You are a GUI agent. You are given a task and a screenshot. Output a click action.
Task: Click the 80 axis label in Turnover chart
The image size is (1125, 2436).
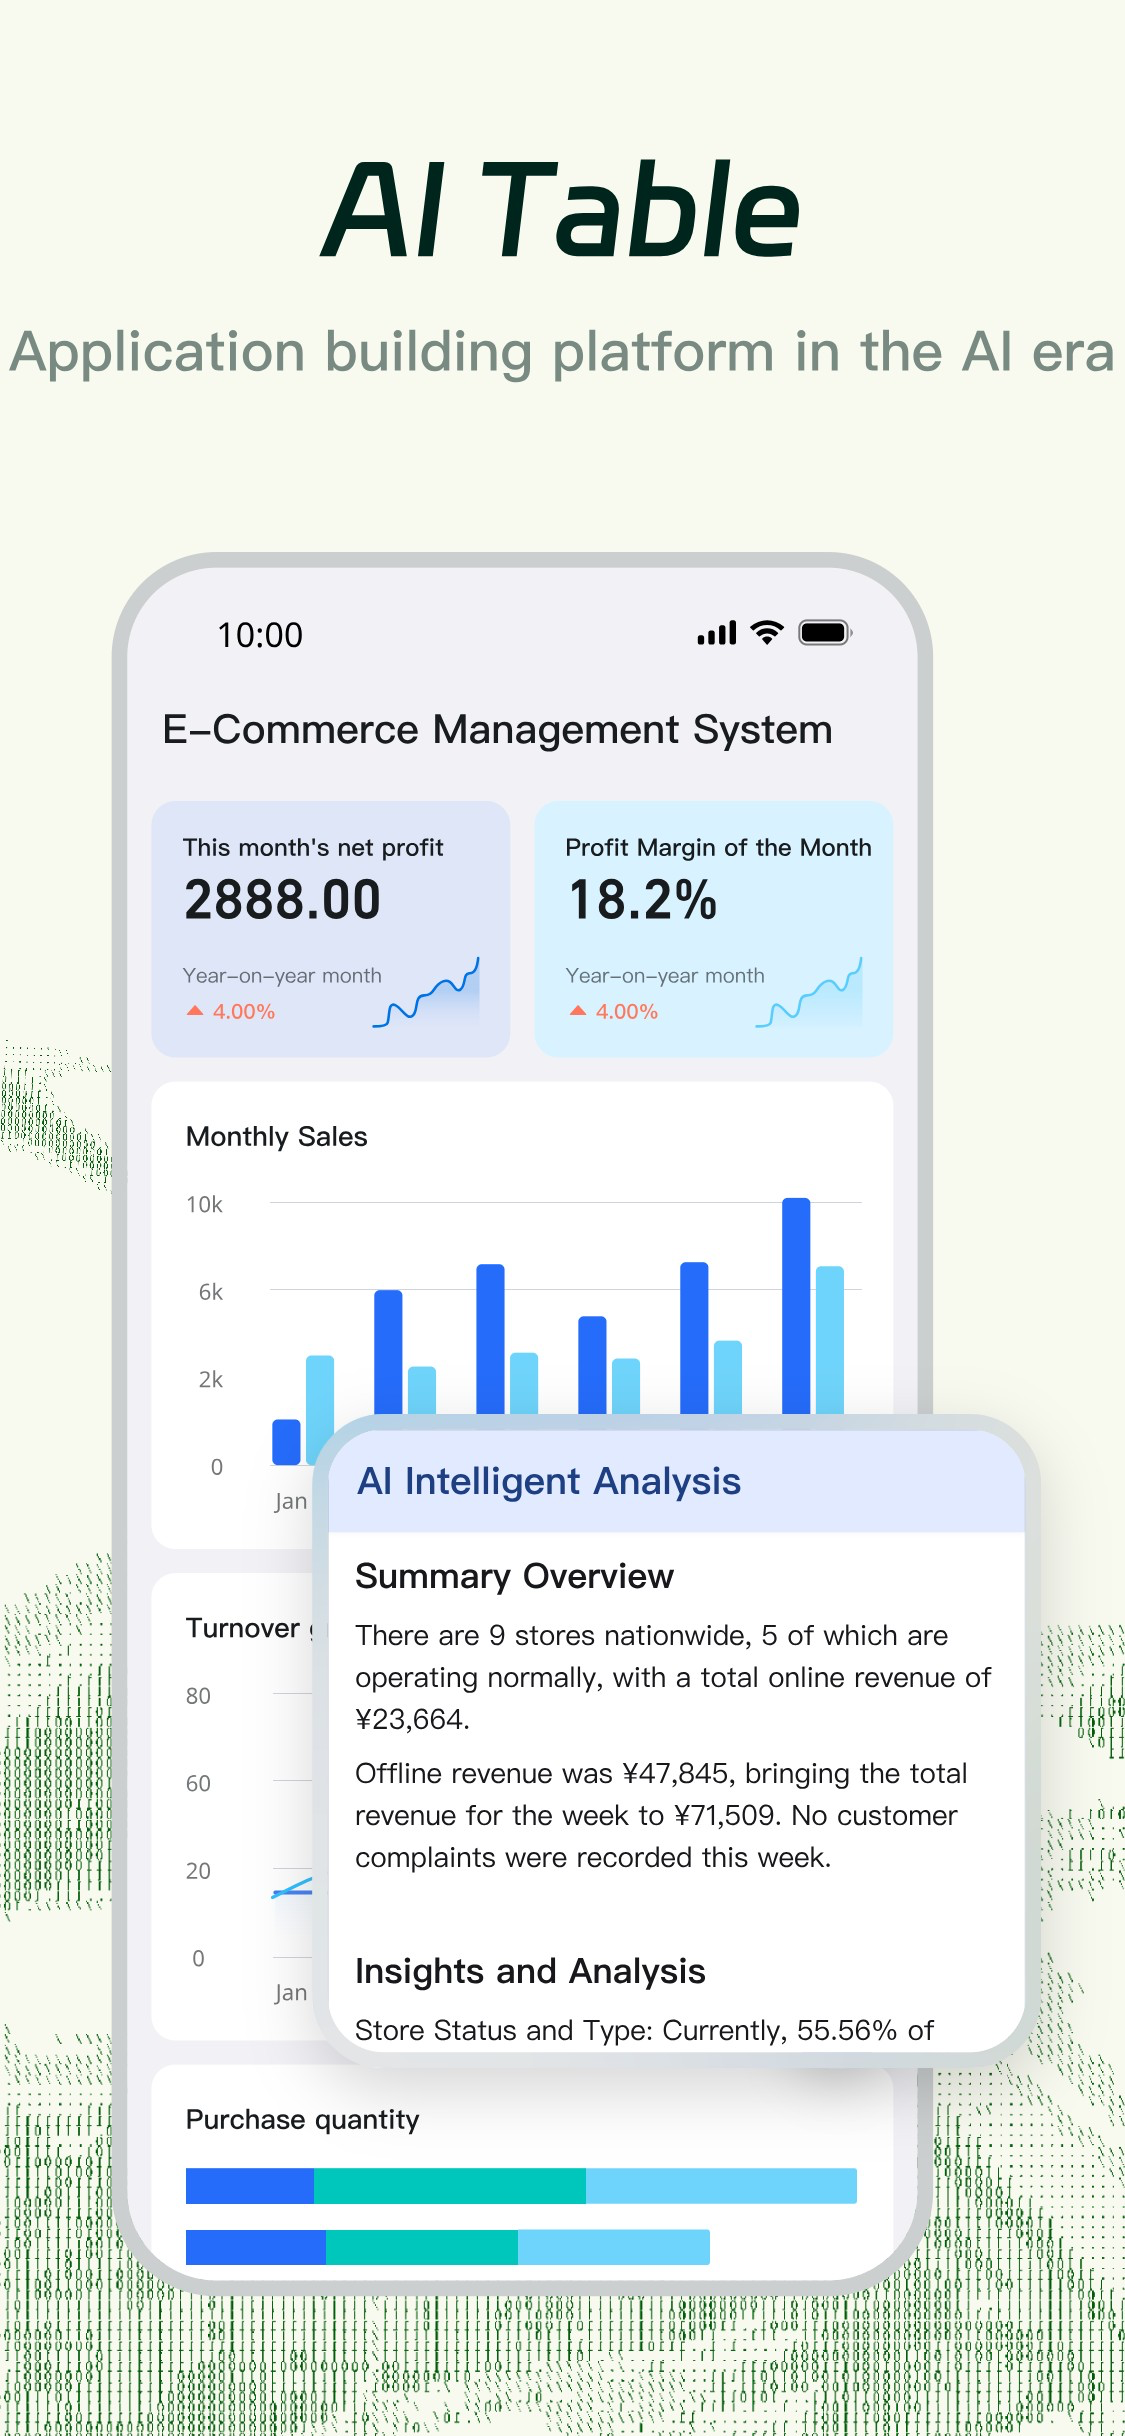(198, 1696)
